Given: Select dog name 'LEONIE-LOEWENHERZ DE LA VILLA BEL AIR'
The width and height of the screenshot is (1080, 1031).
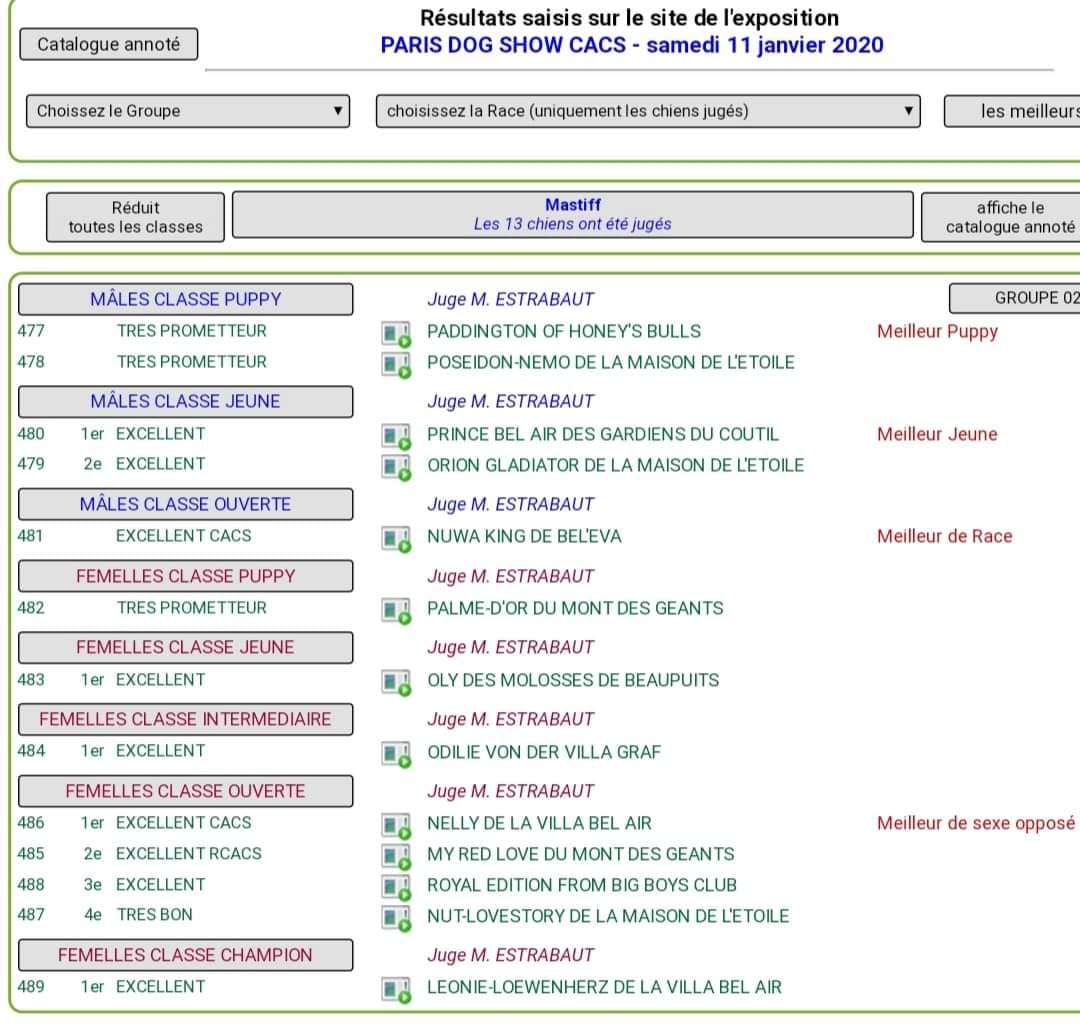Looking at the screenshot, I should coord(605,987).
